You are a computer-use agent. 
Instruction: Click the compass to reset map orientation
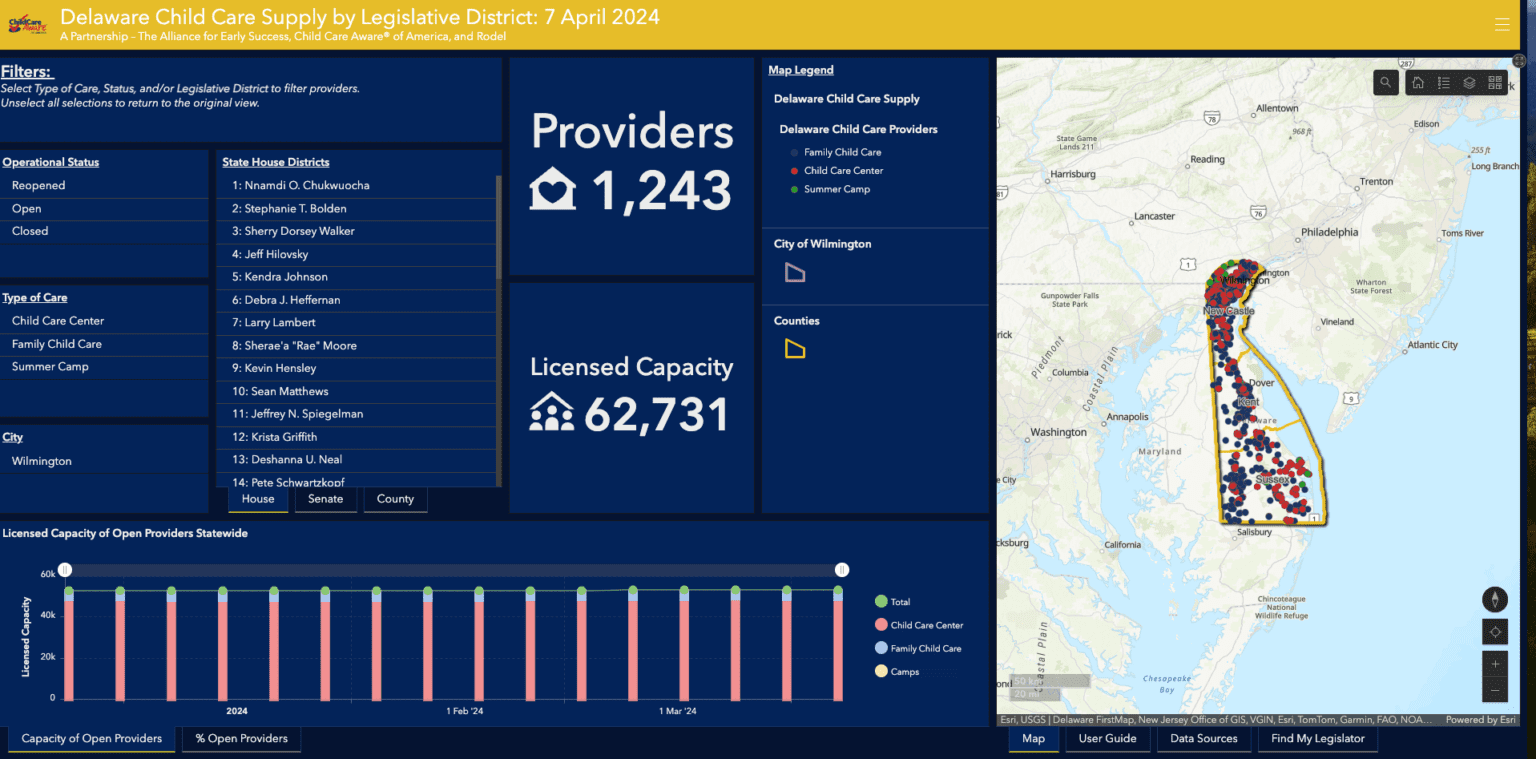click(x=1494, y=598)
